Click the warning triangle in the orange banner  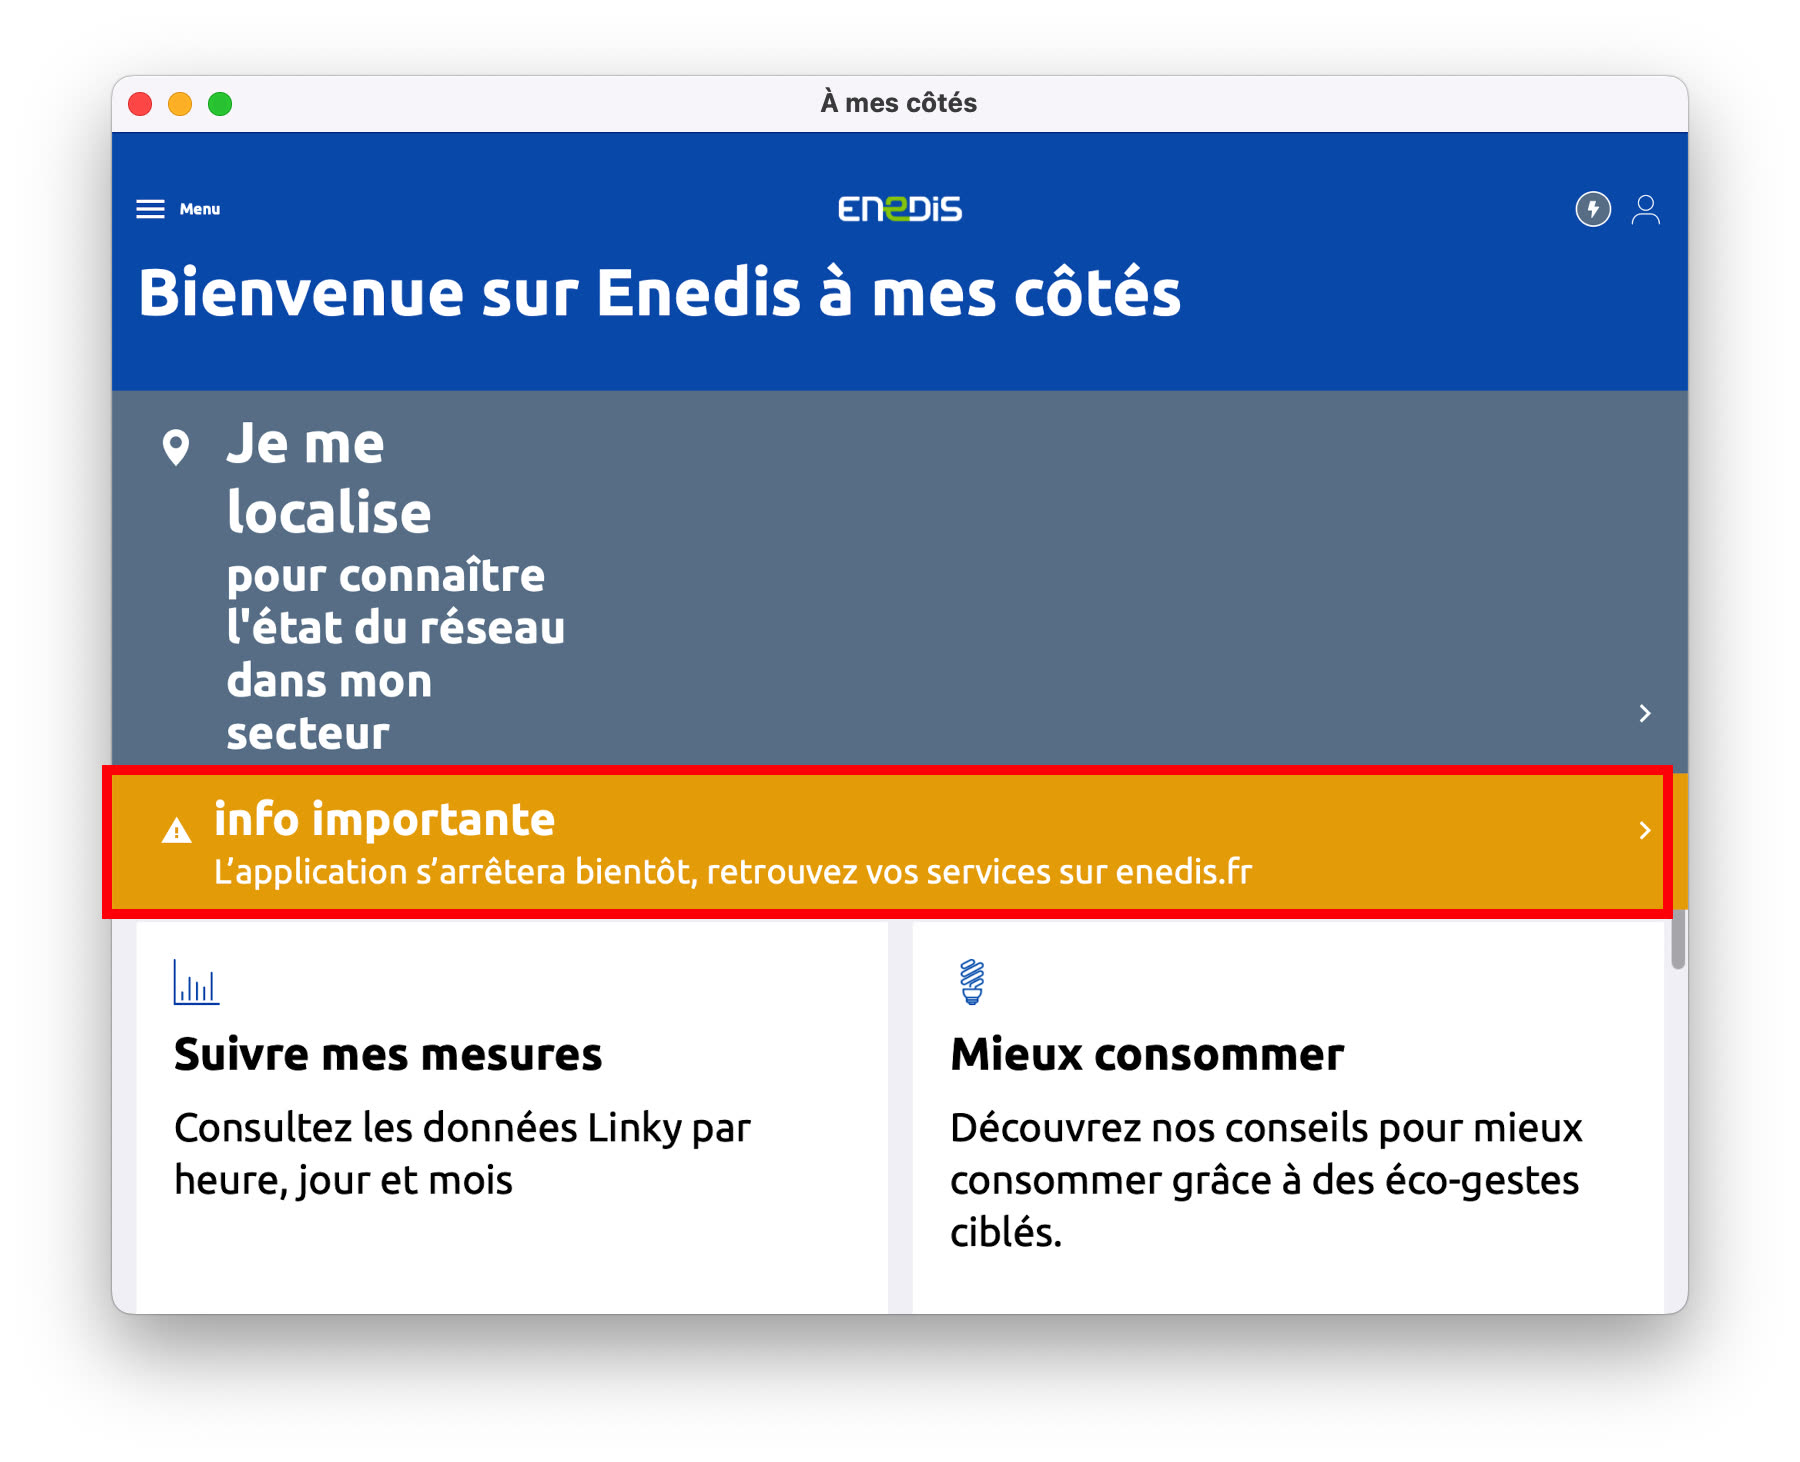click(x=177, y=829)
